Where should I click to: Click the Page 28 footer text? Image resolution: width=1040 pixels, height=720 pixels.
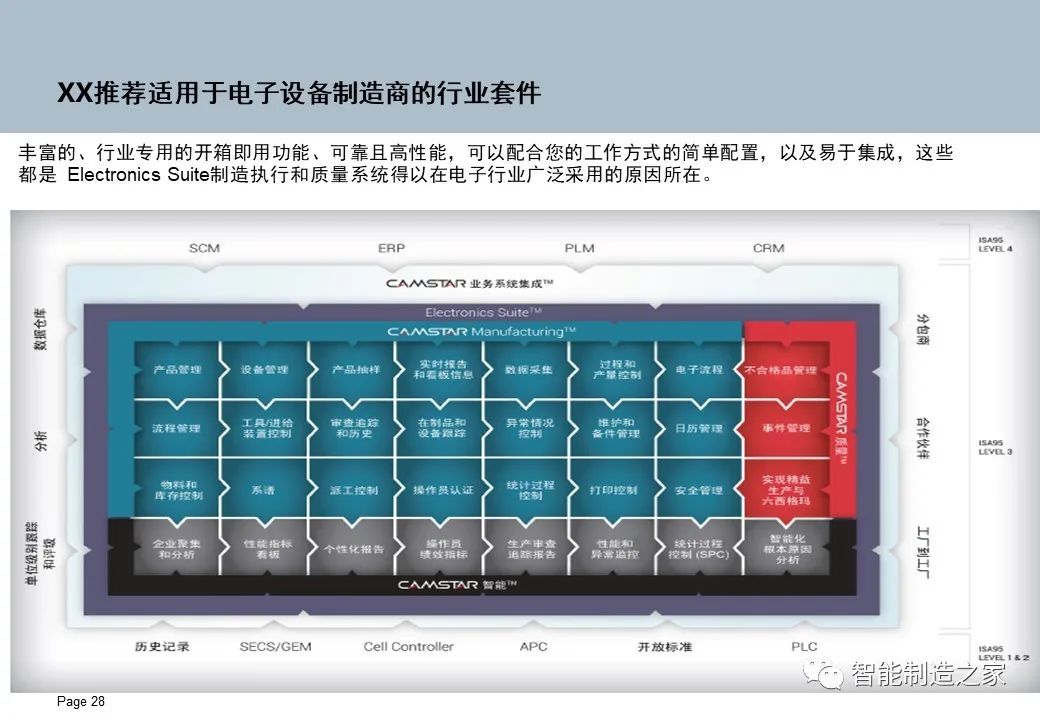[81, 701]
